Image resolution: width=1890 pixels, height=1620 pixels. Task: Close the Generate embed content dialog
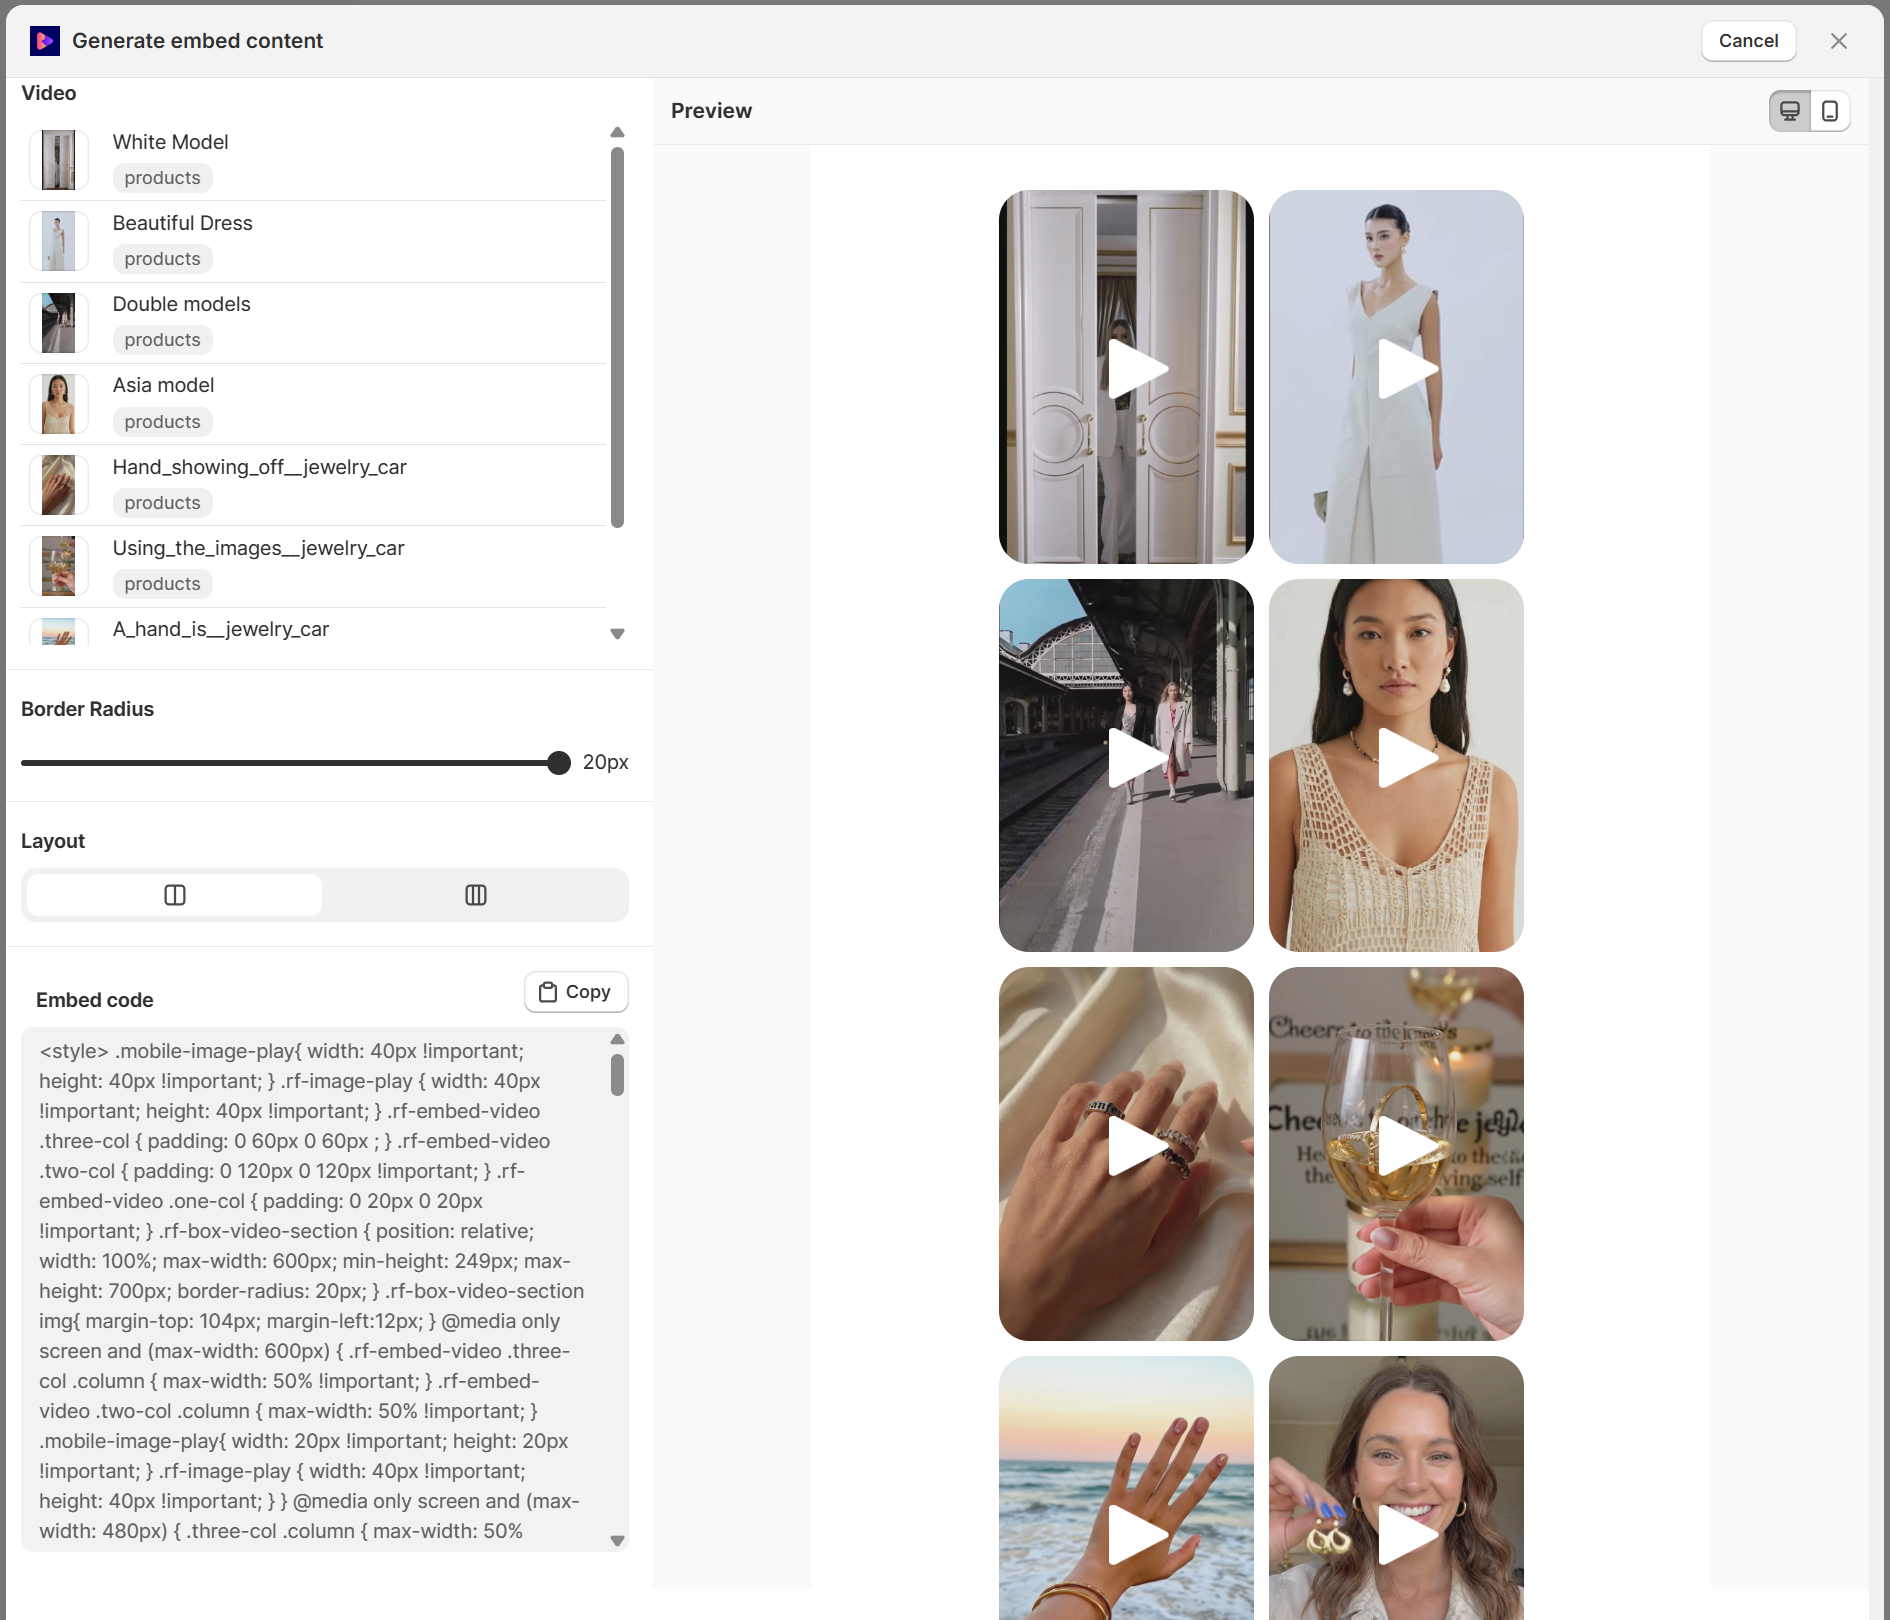pos(1839,41)
